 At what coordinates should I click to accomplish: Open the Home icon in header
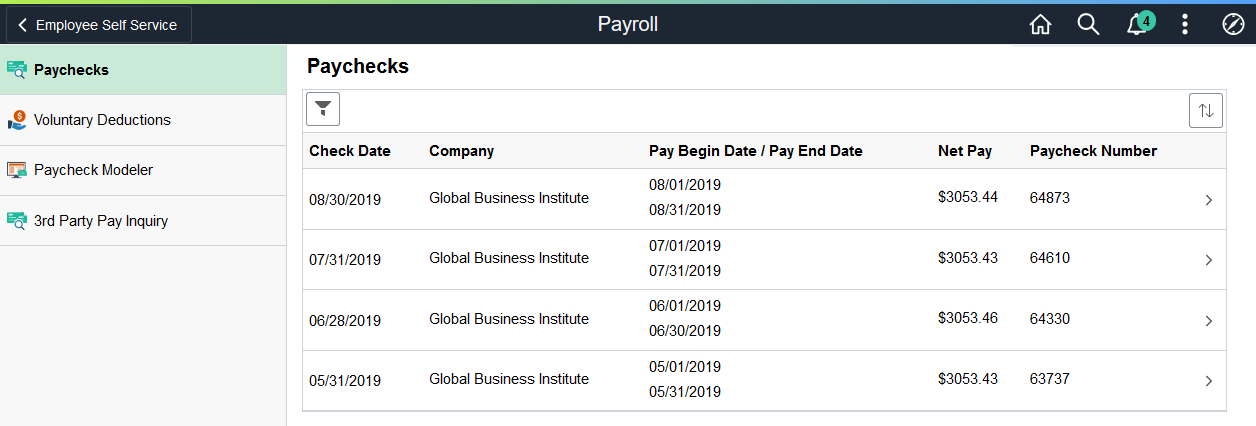1040,25
